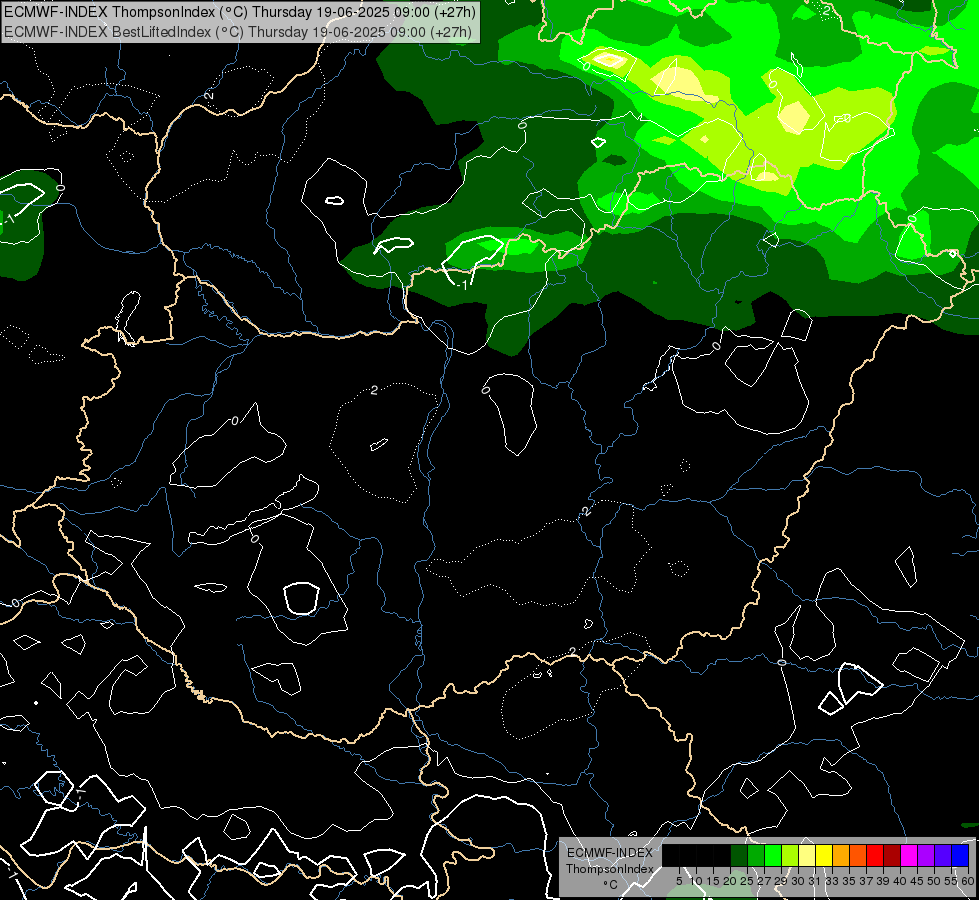Click the legend tick value 27
The width and height of the screenshot is (979, 900).
(764, 881)
